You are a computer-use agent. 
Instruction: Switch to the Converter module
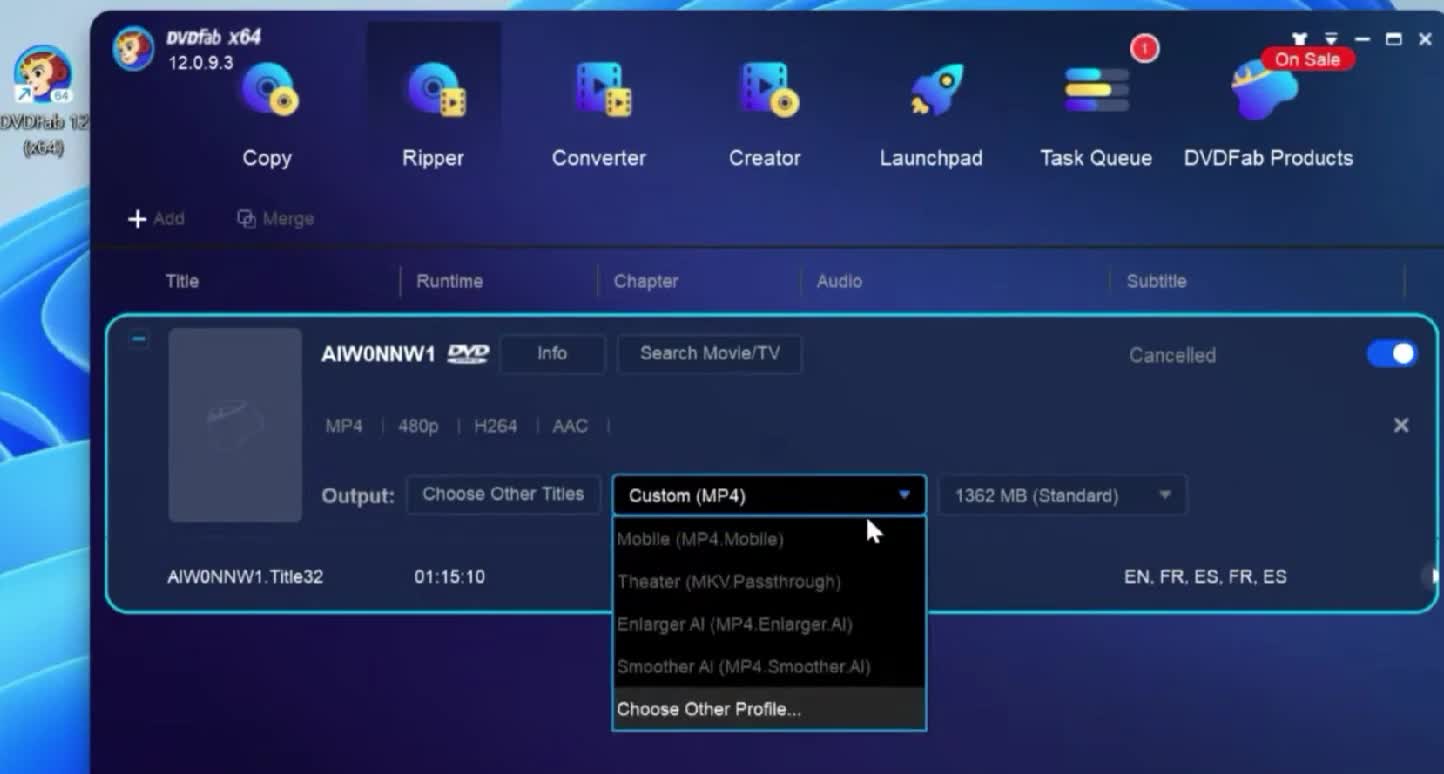coord(599,115)
